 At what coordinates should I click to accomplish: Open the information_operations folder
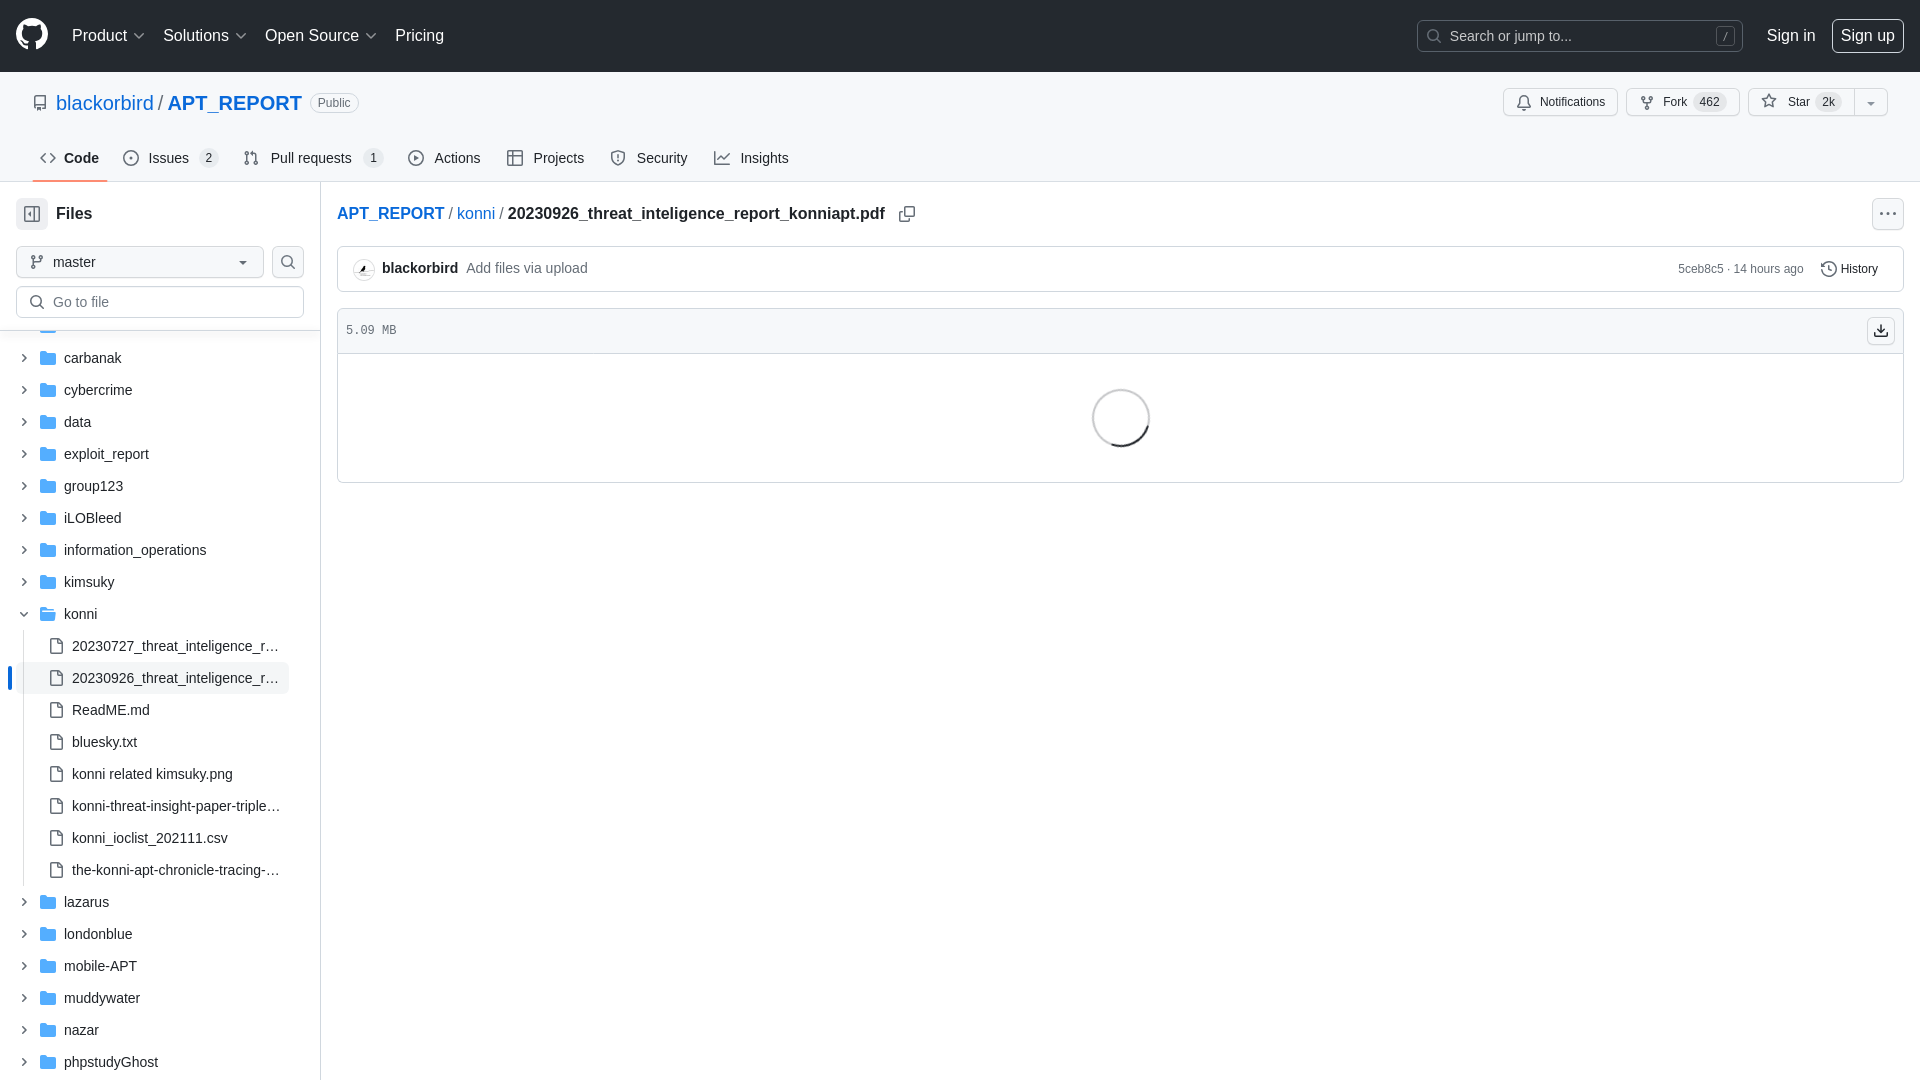pyautogui.click(x=135, y=550)
